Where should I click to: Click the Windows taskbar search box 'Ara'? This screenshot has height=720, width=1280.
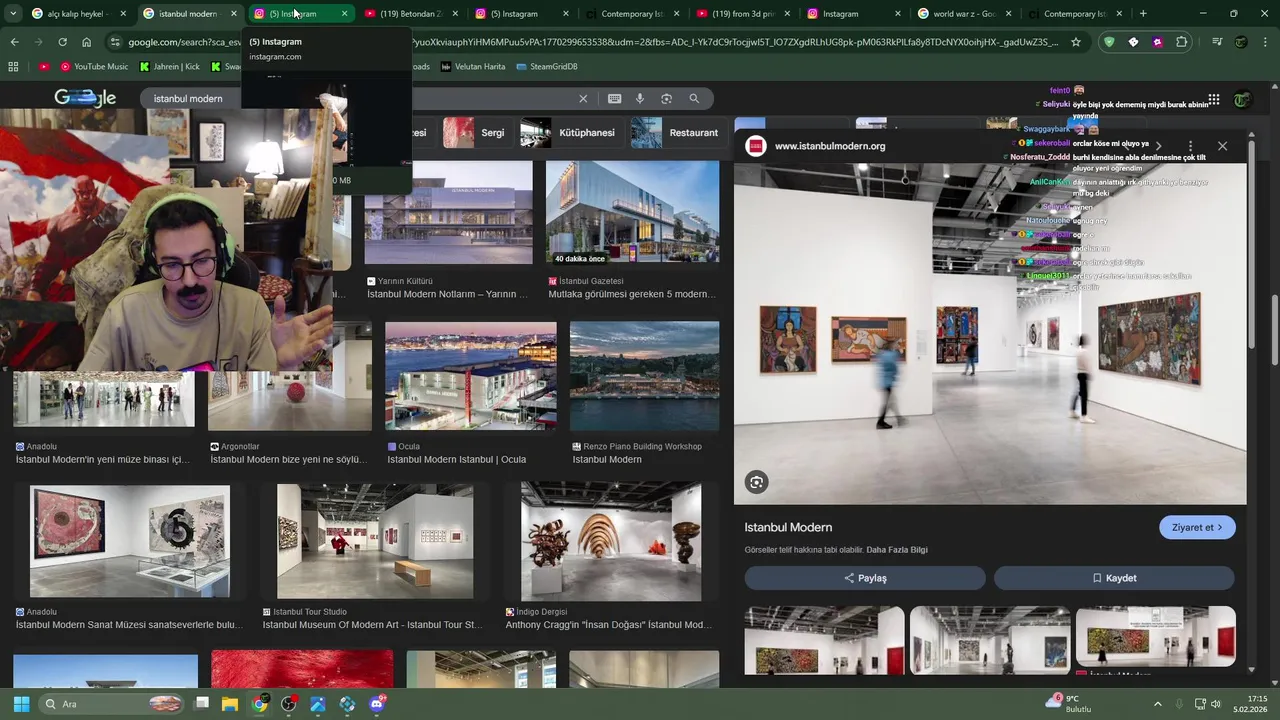(112, 704)
